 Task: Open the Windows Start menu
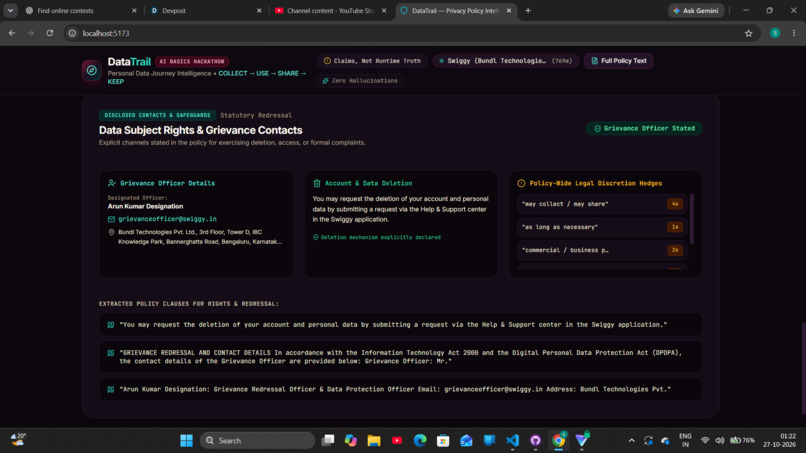[x=187, y=441]
